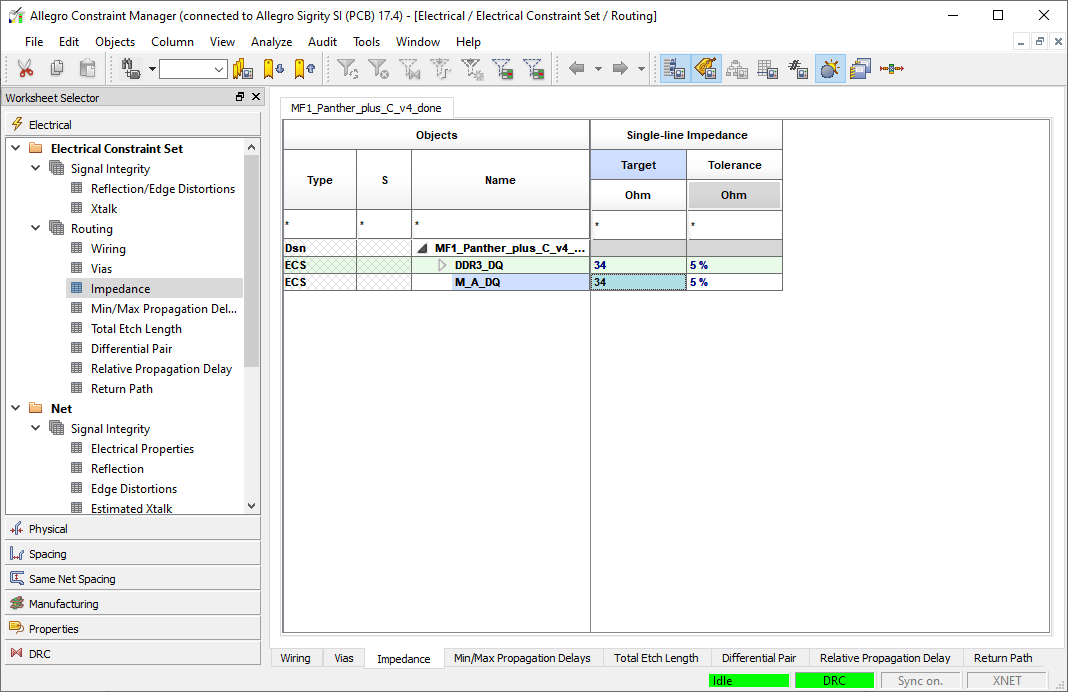Viewport: 1068px width, 692px height.
Task: Open the Spacing worksheet section
Action: (47, 554)
